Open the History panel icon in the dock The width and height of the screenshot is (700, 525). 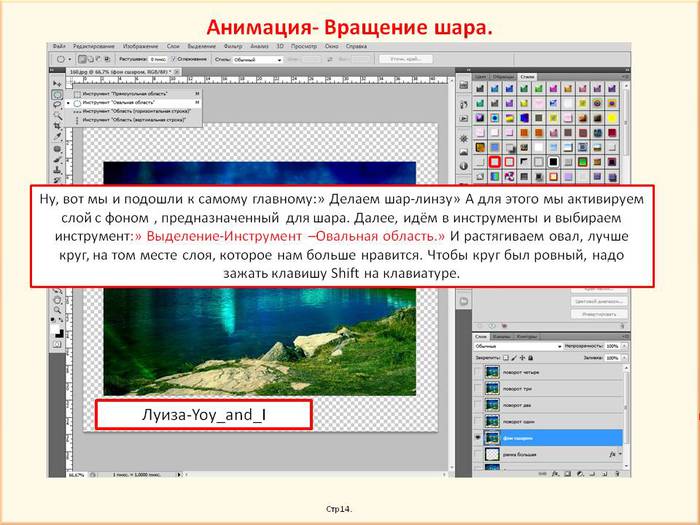point(464,104)
